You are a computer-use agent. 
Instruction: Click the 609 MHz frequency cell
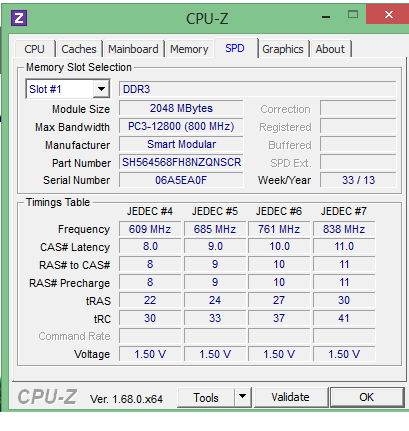tap(150, 229)
